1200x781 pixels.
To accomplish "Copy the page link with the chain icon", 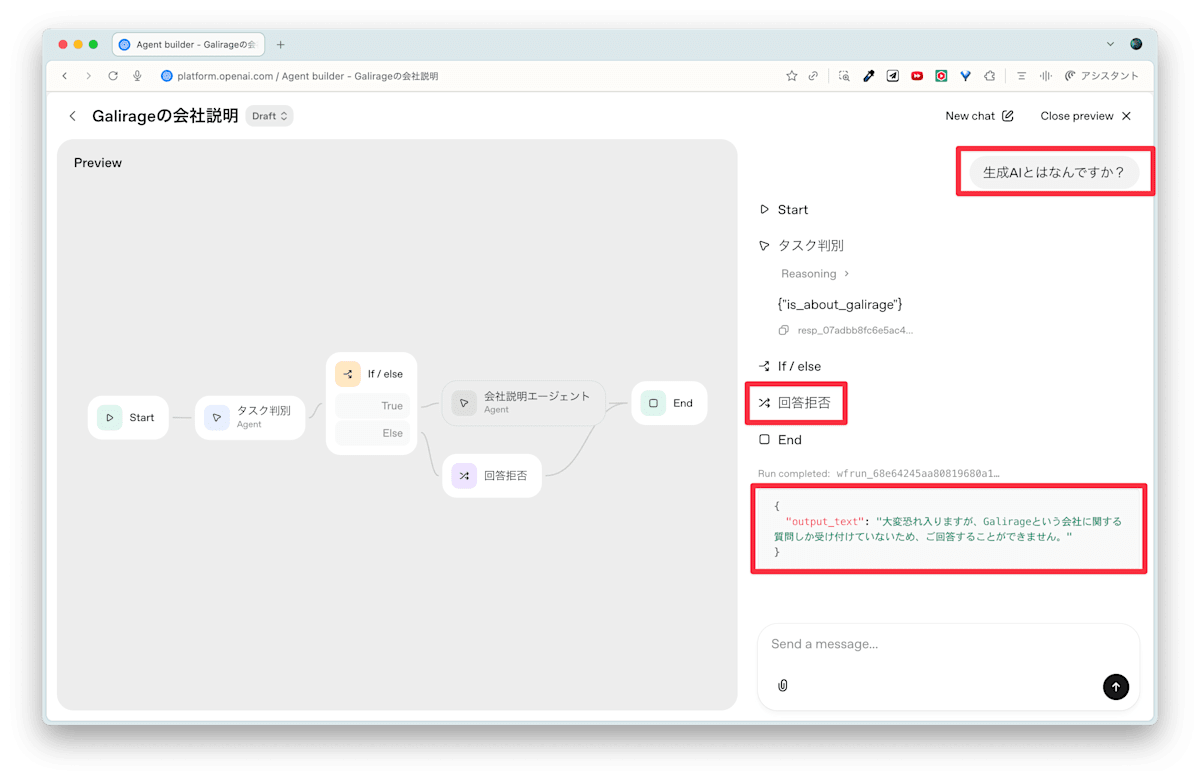I will [x=814, y=76].
